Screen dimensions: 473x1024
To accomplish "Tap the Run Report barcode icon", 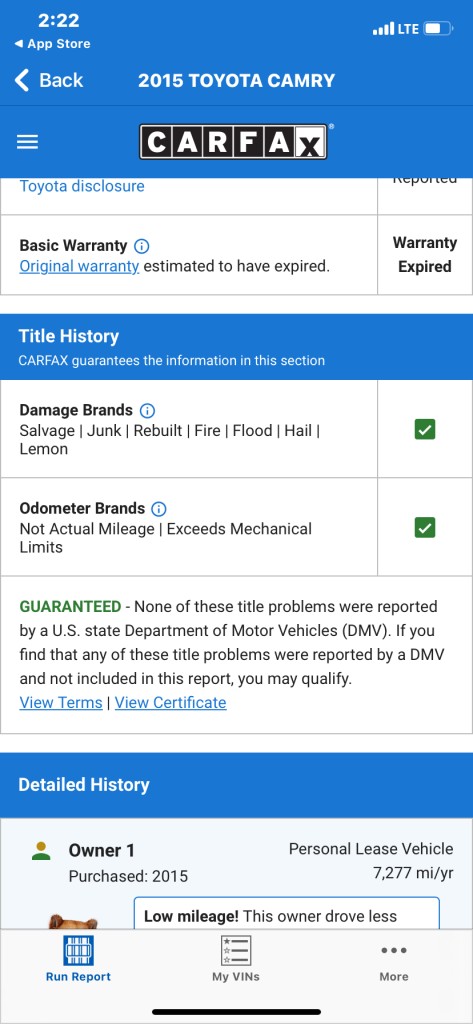I will coord(78,950).
